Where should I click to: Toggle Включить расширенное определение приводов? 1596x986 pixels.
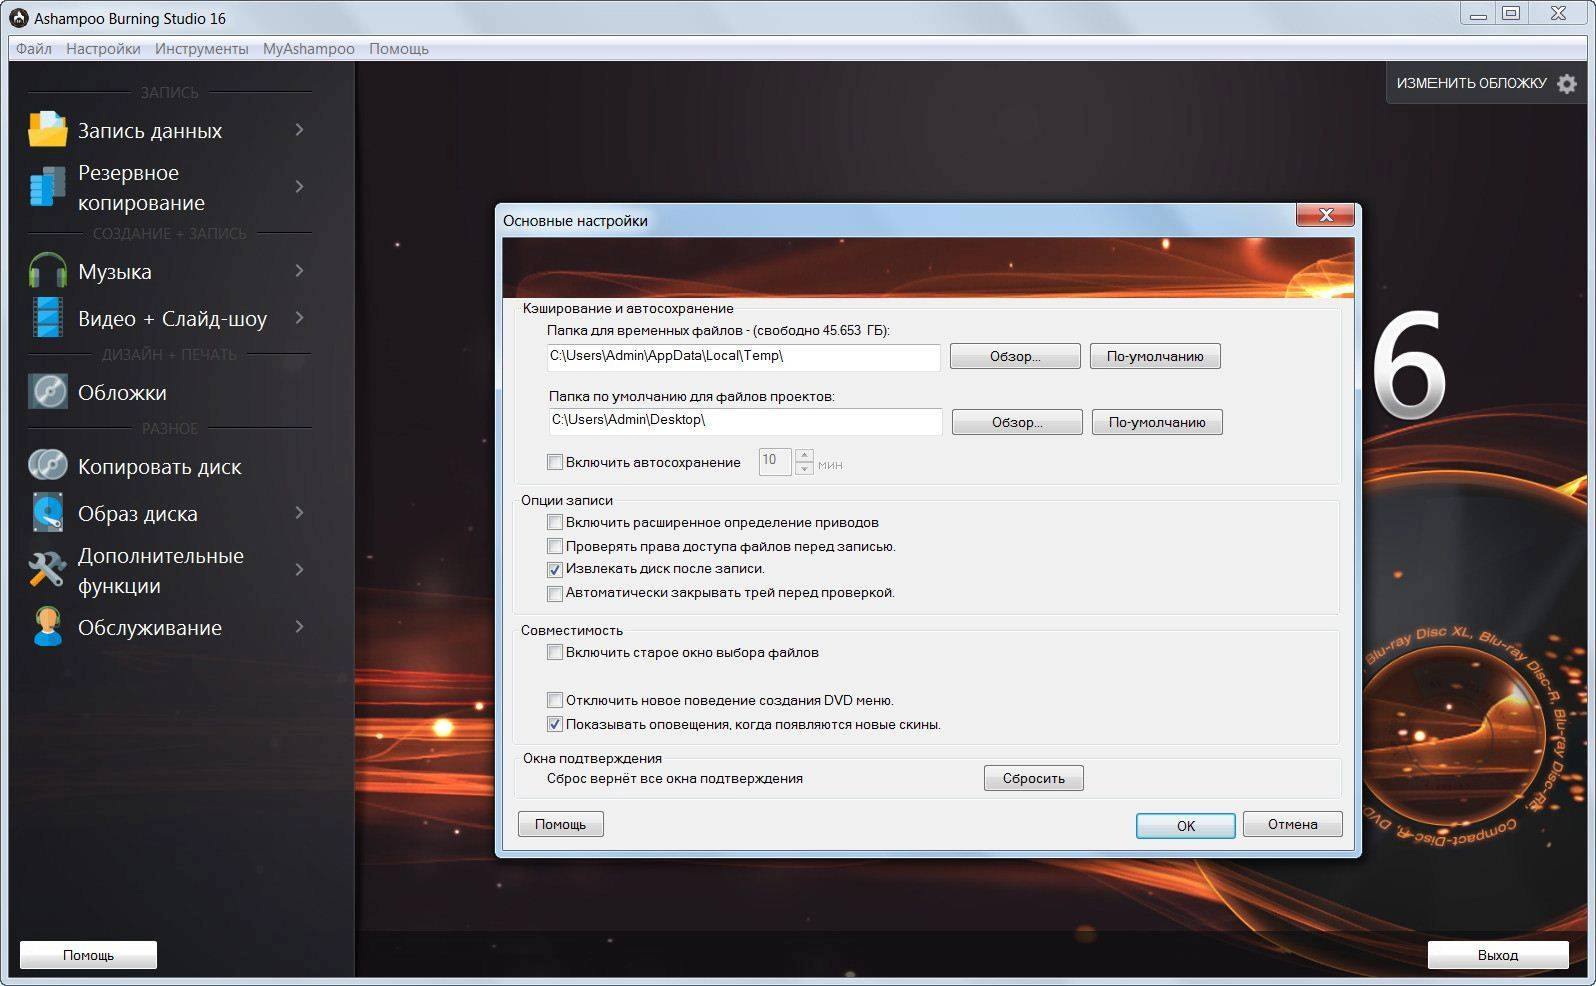coord(555,522)
